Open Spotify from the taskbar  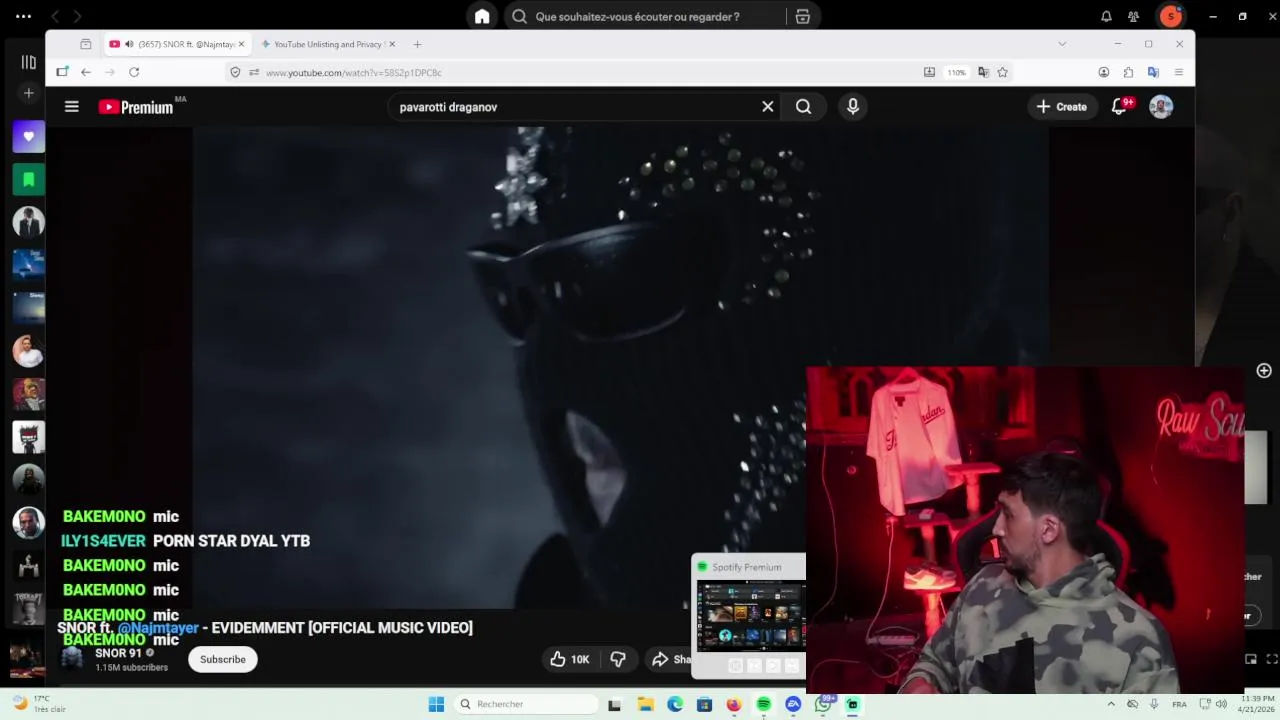tap(763, 704)
